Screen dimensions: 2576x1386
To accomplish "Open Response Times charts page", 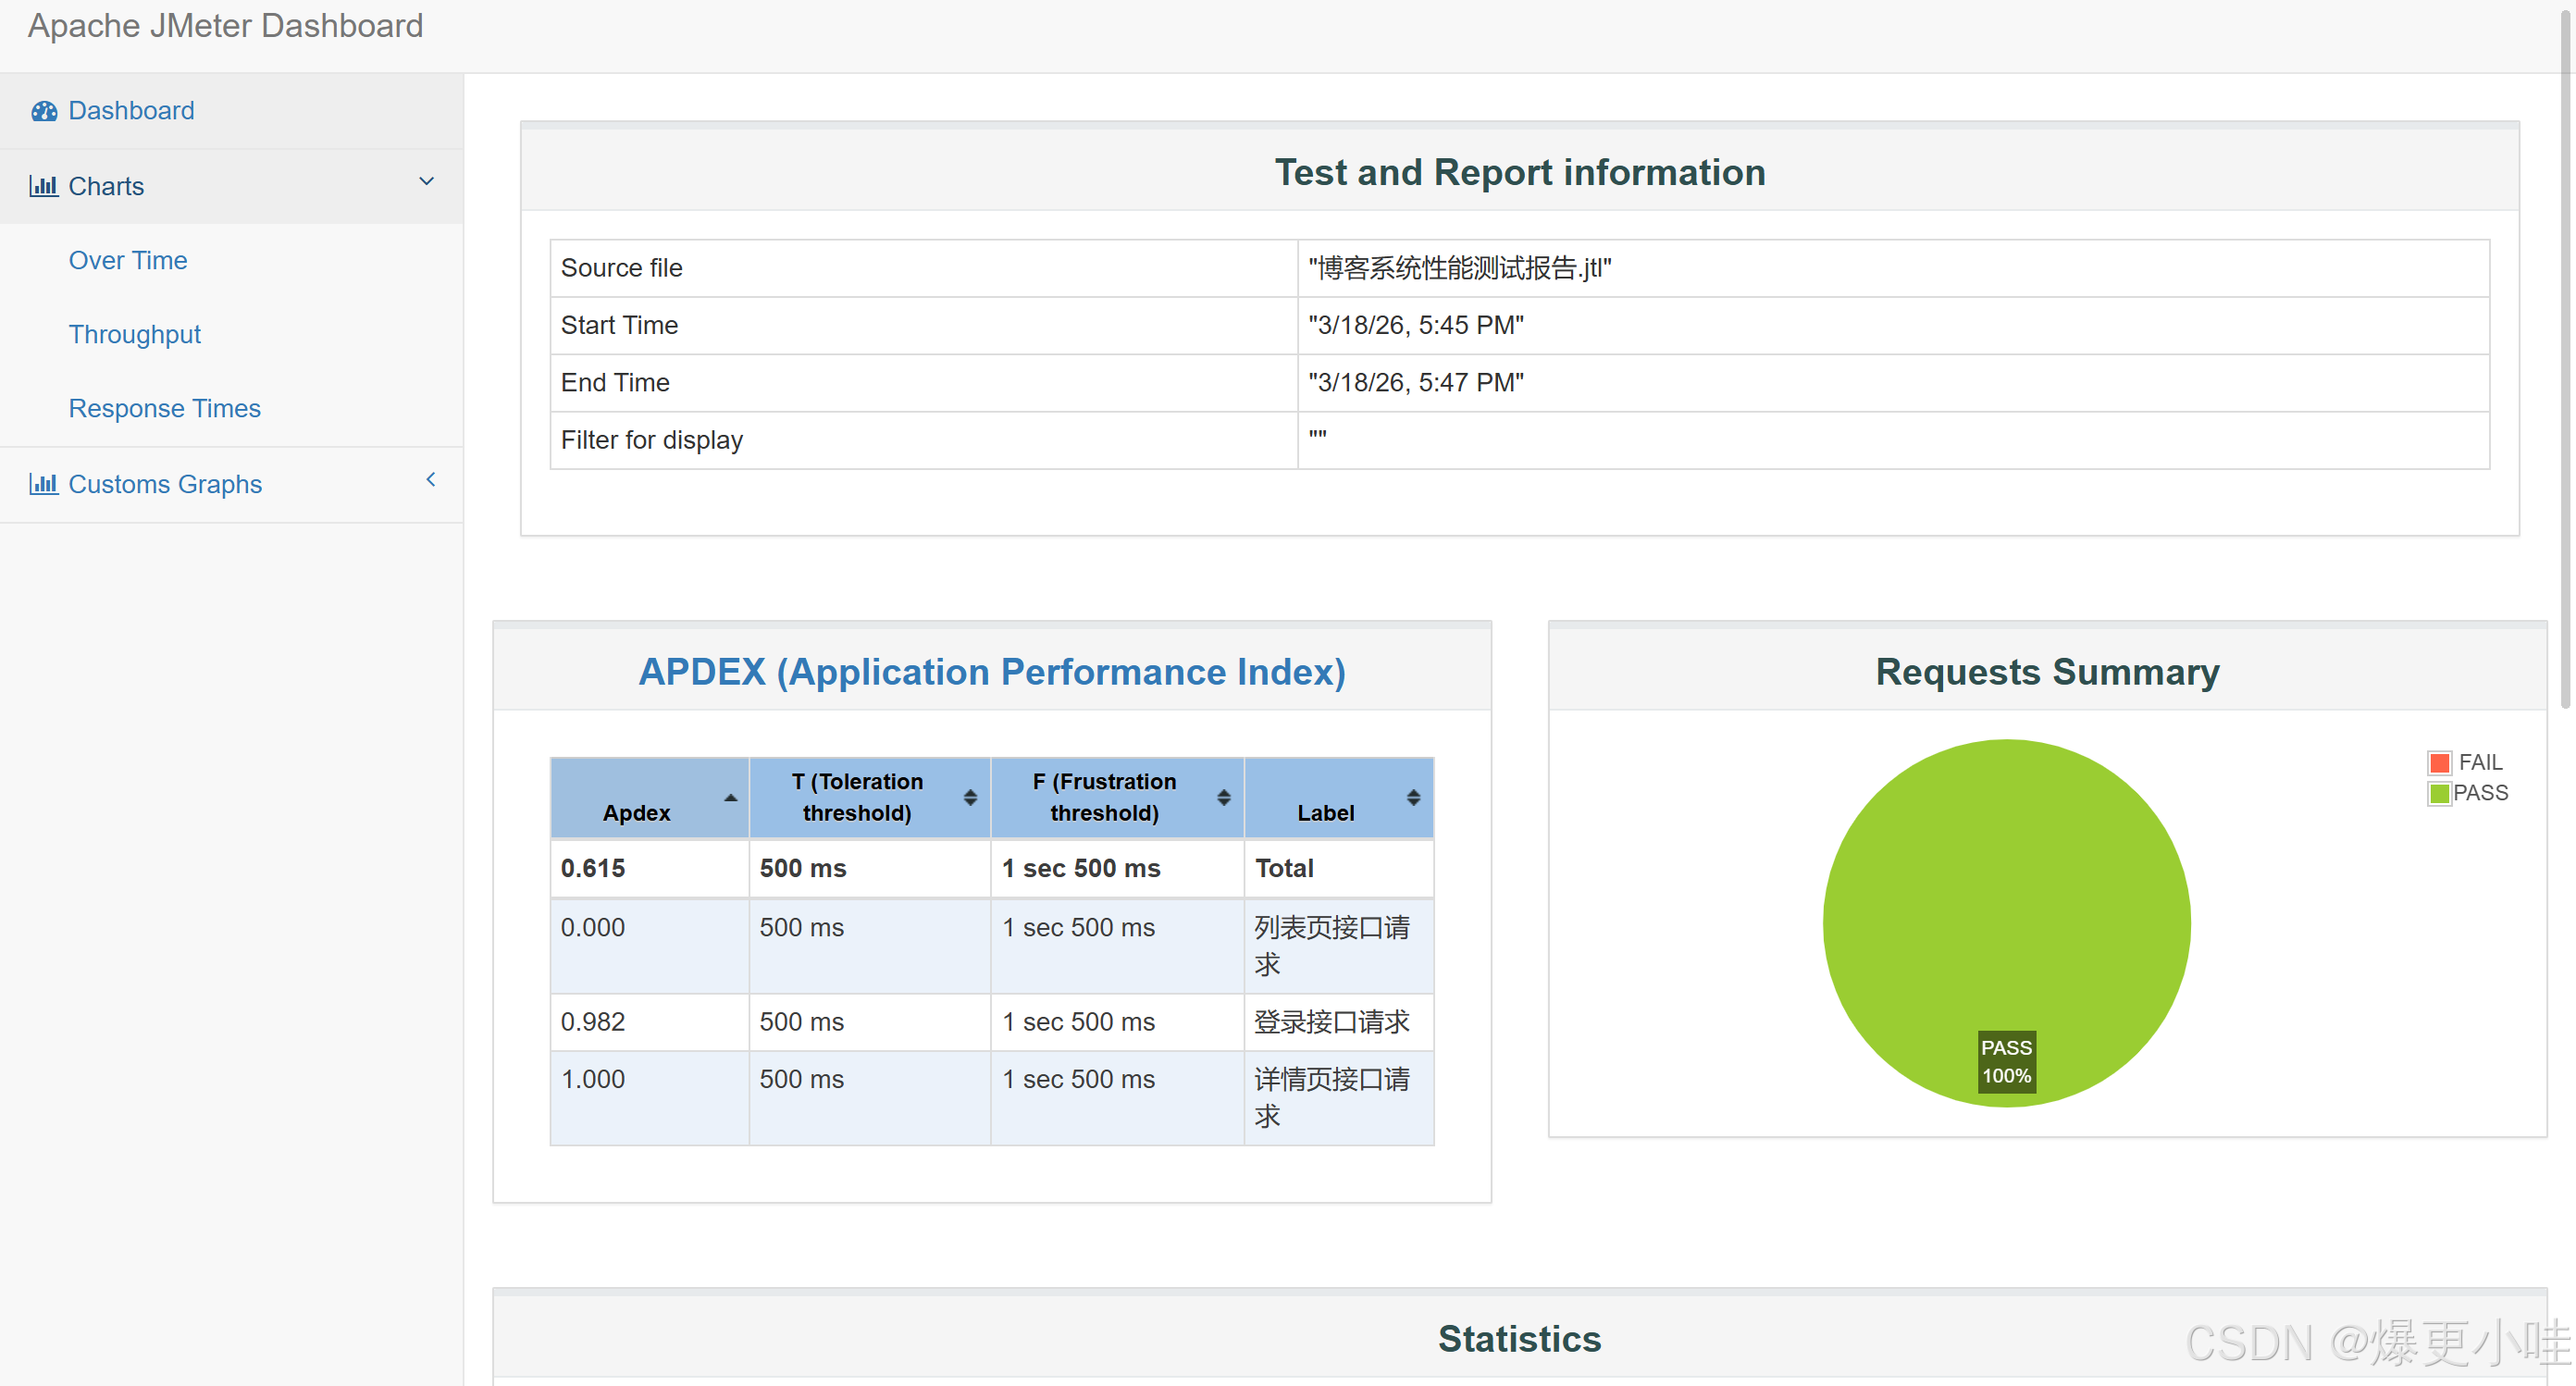I will coord(164,408).
